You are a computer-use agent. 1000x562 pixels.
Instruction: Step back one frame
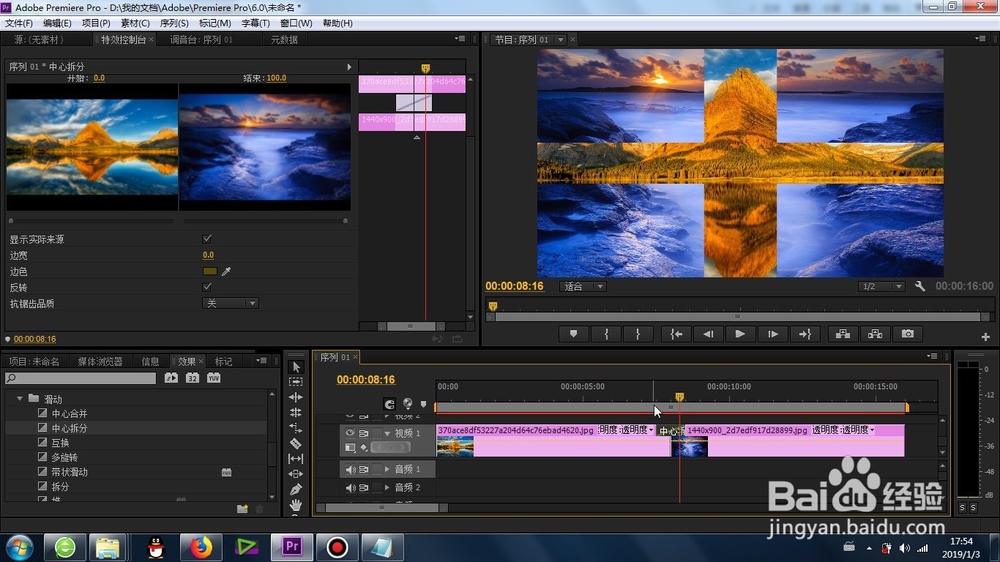[708, 334]
